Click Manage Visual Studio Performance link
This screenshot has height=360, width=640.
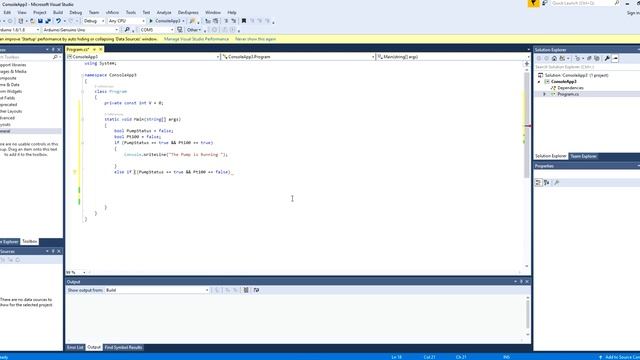click(196, 39)
